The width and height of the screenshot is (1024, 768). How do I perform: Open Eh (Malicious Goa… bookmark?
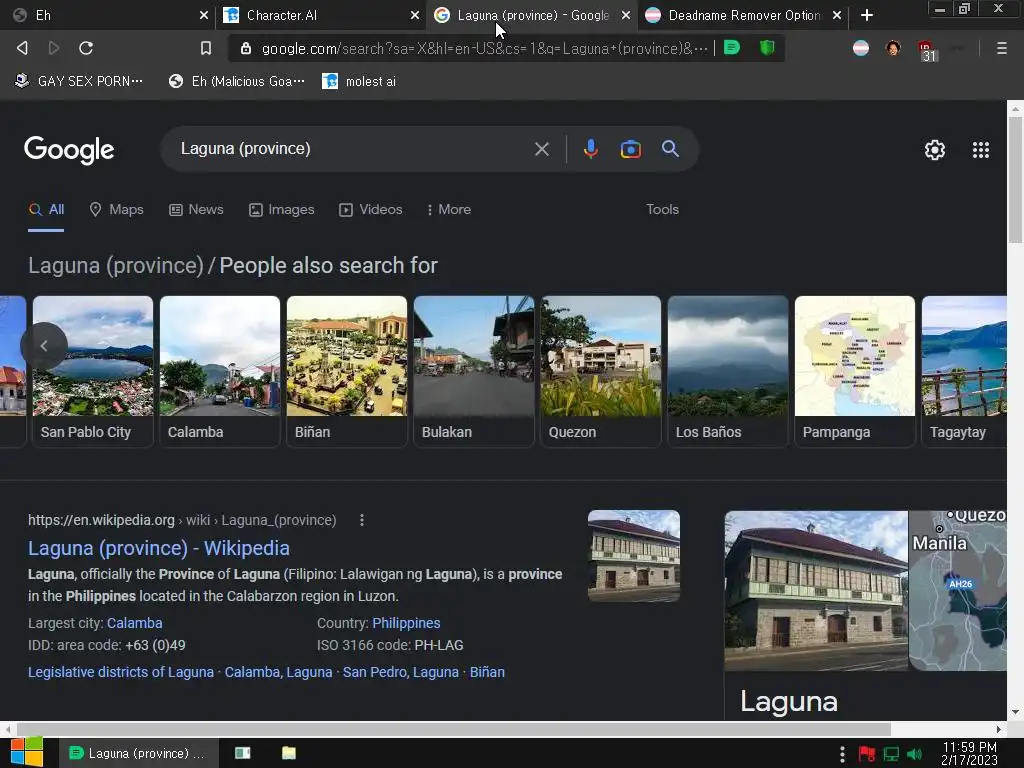(236, 81)
